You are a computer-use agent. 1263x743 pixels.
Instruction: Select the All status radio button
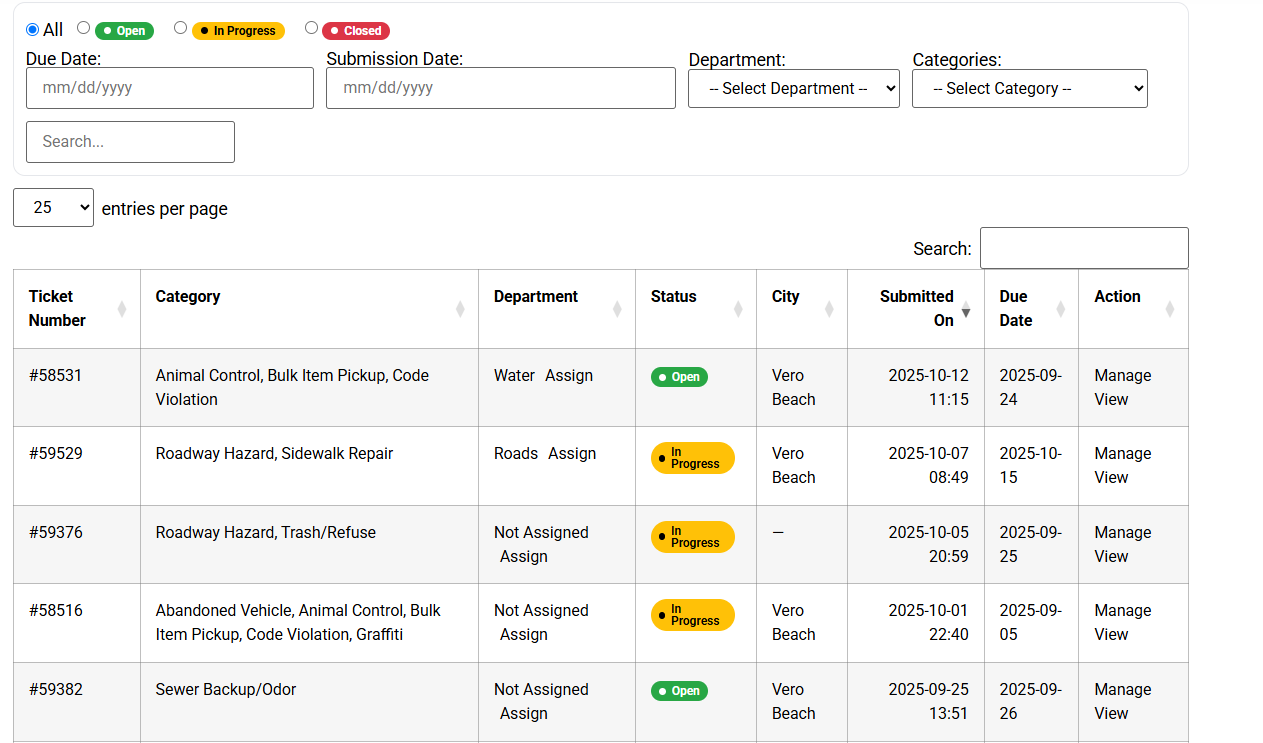33,30
